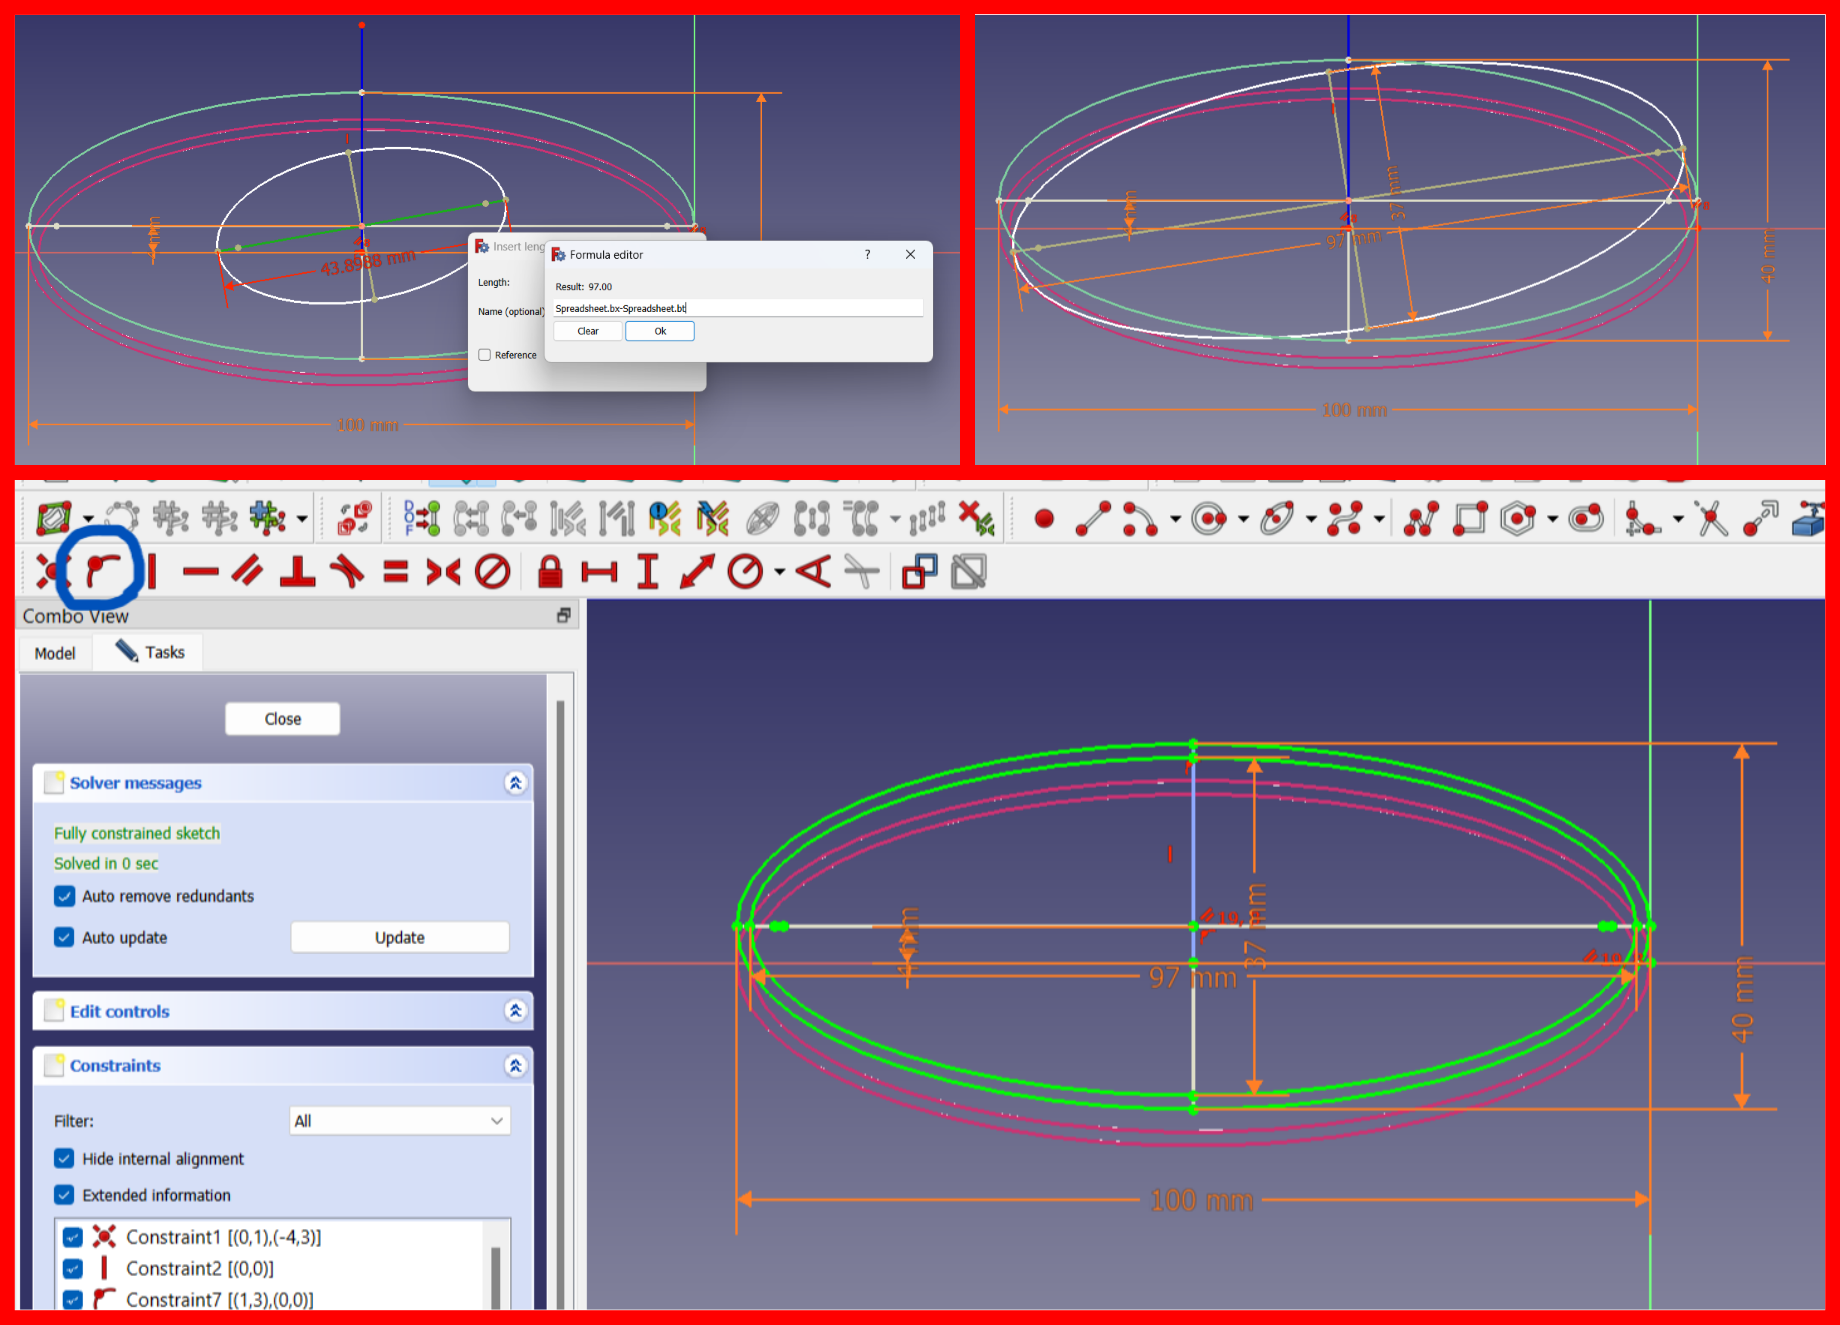The width and height of the screenshot is (1840, 1325).
Task: Click the Spreadsheet formula input field
Action: tap(737, 307)
